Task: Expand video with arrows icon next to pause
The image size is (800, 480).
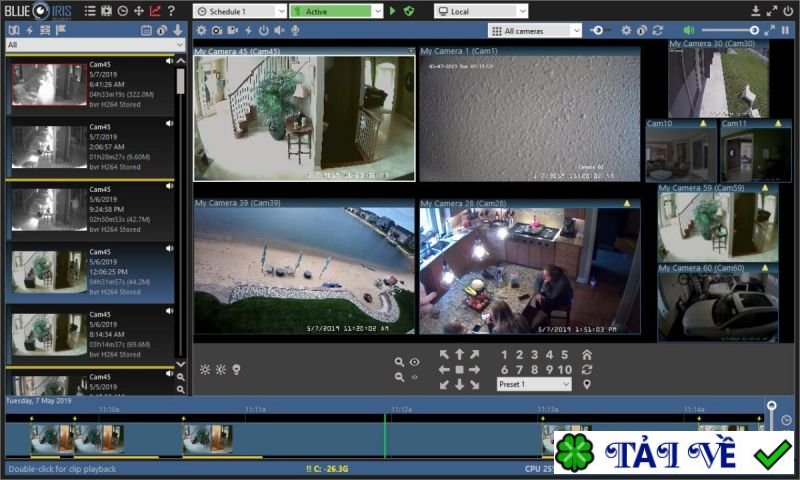Action: click(x=770, y=31)
